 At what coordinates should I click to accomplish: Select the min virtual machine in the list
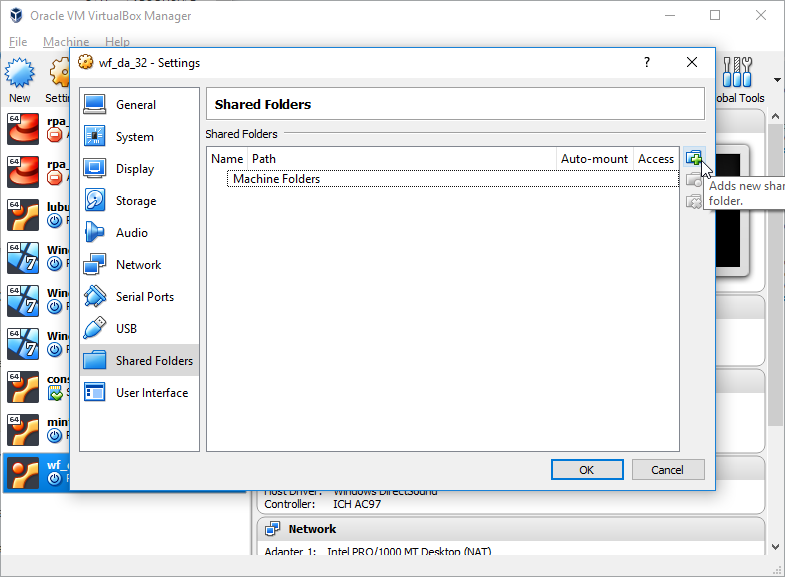[x=37, y=429]
